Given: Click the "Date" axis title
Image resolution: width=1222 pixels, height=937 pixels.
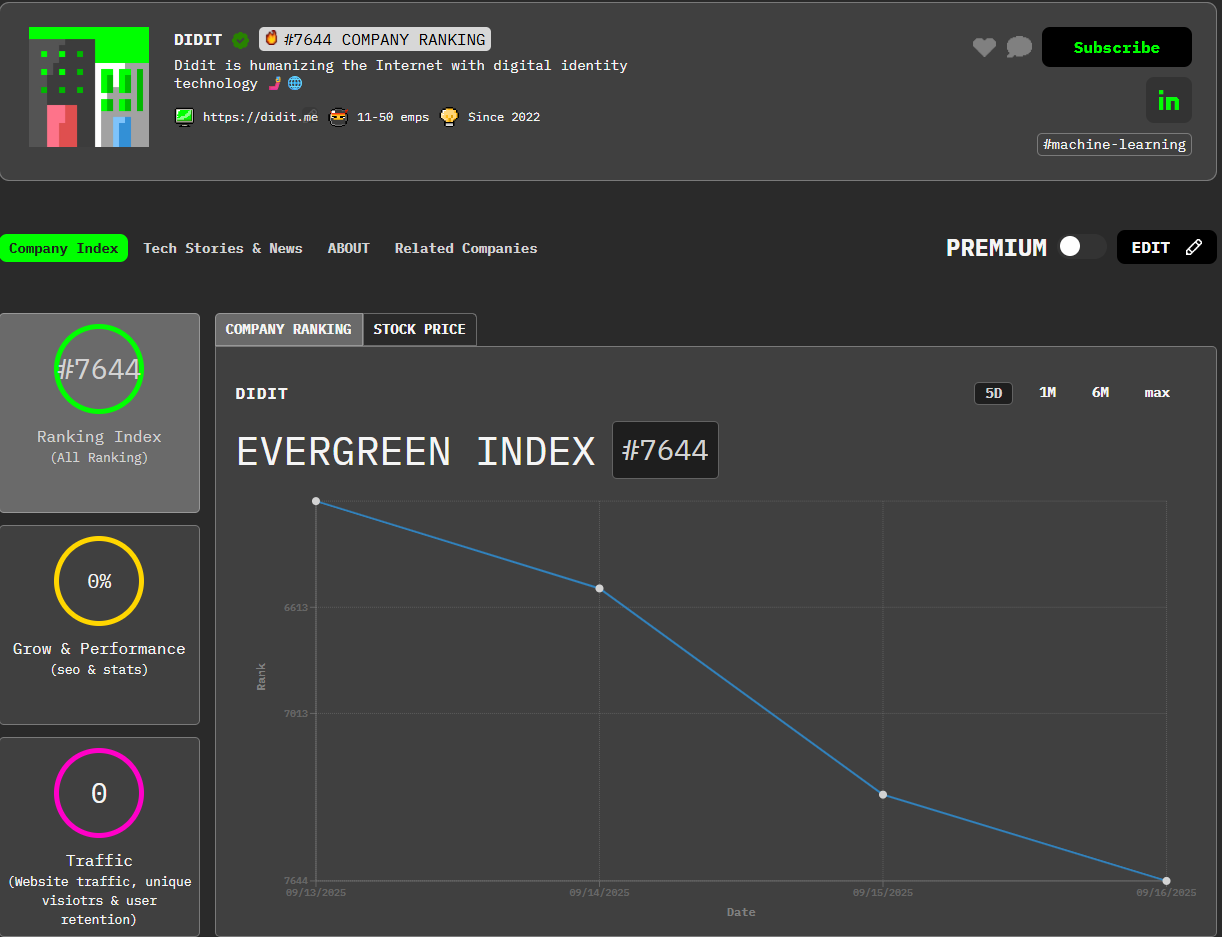Looking at the screenshot, I should pyautogui.click(x=741, y=912).
